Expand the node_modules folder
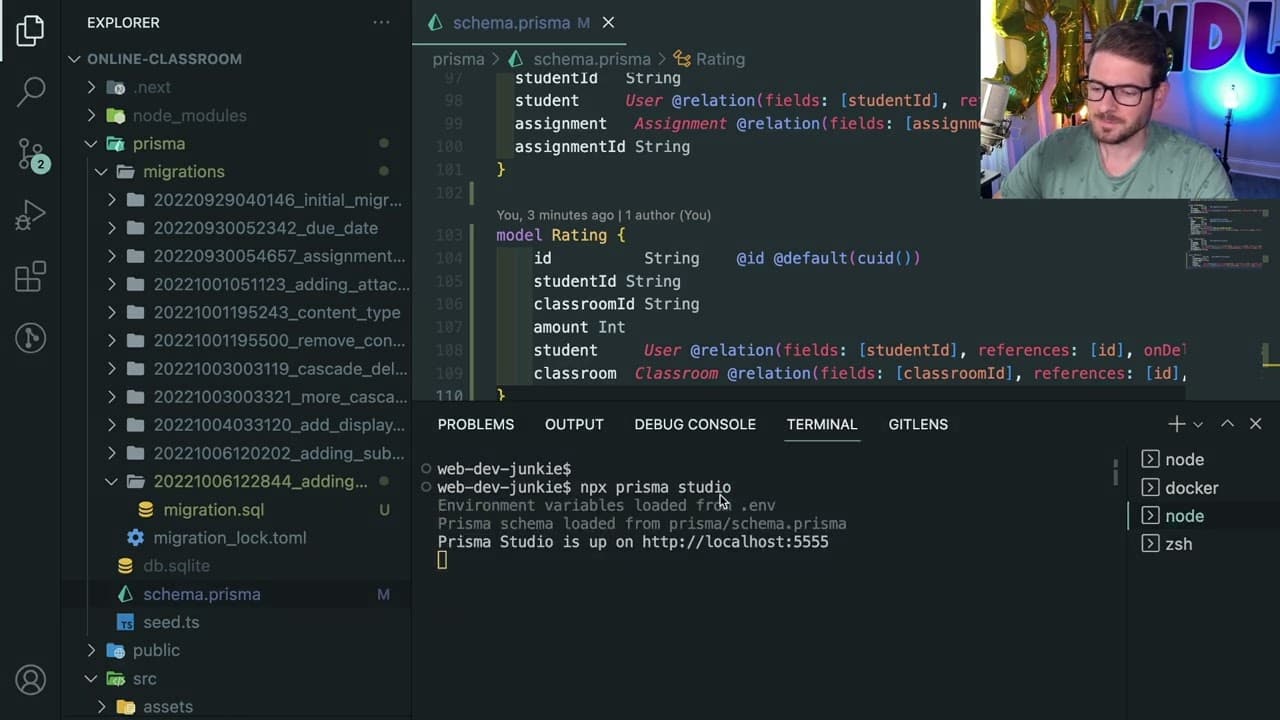1280x720 pixels. 189,115
